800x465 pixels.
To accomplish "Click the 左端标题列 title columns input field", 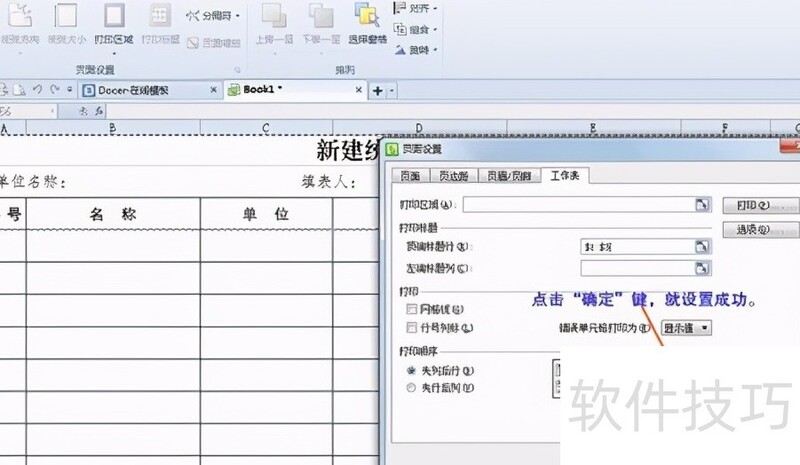I will 638,268.
